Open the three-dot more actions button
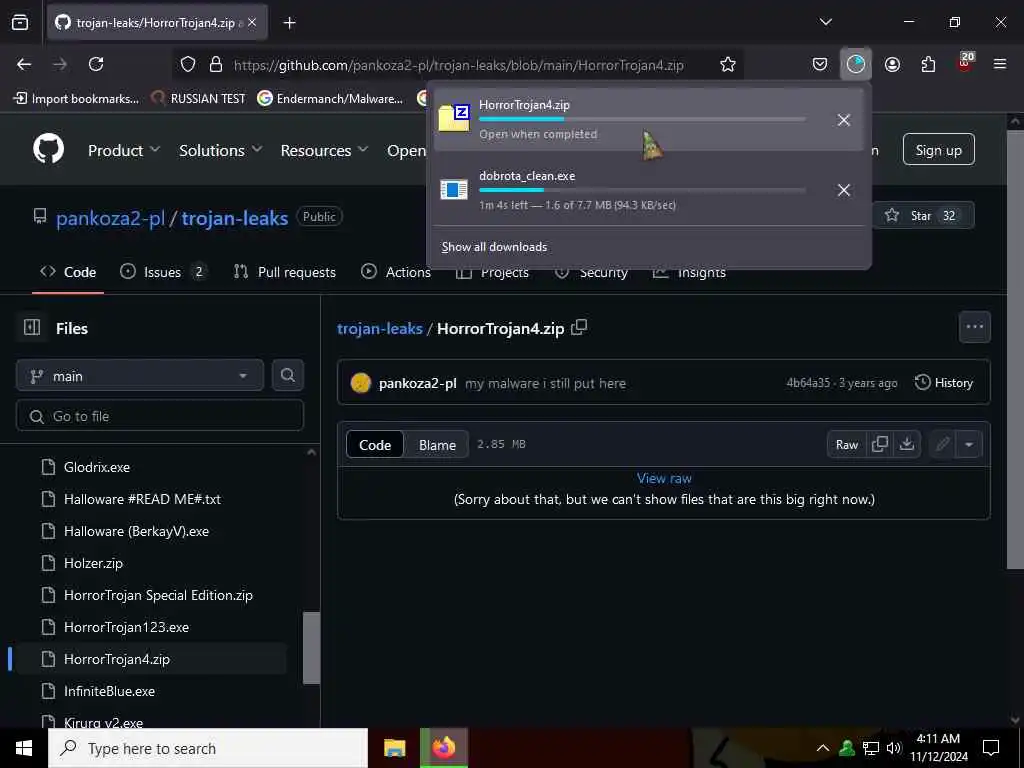 pyautogui.click(x=974, y=327)
